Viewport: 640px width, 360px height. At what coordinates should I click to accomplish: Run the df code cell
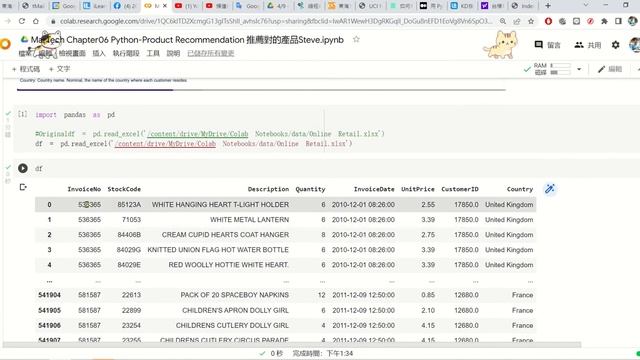click(23, 168)
